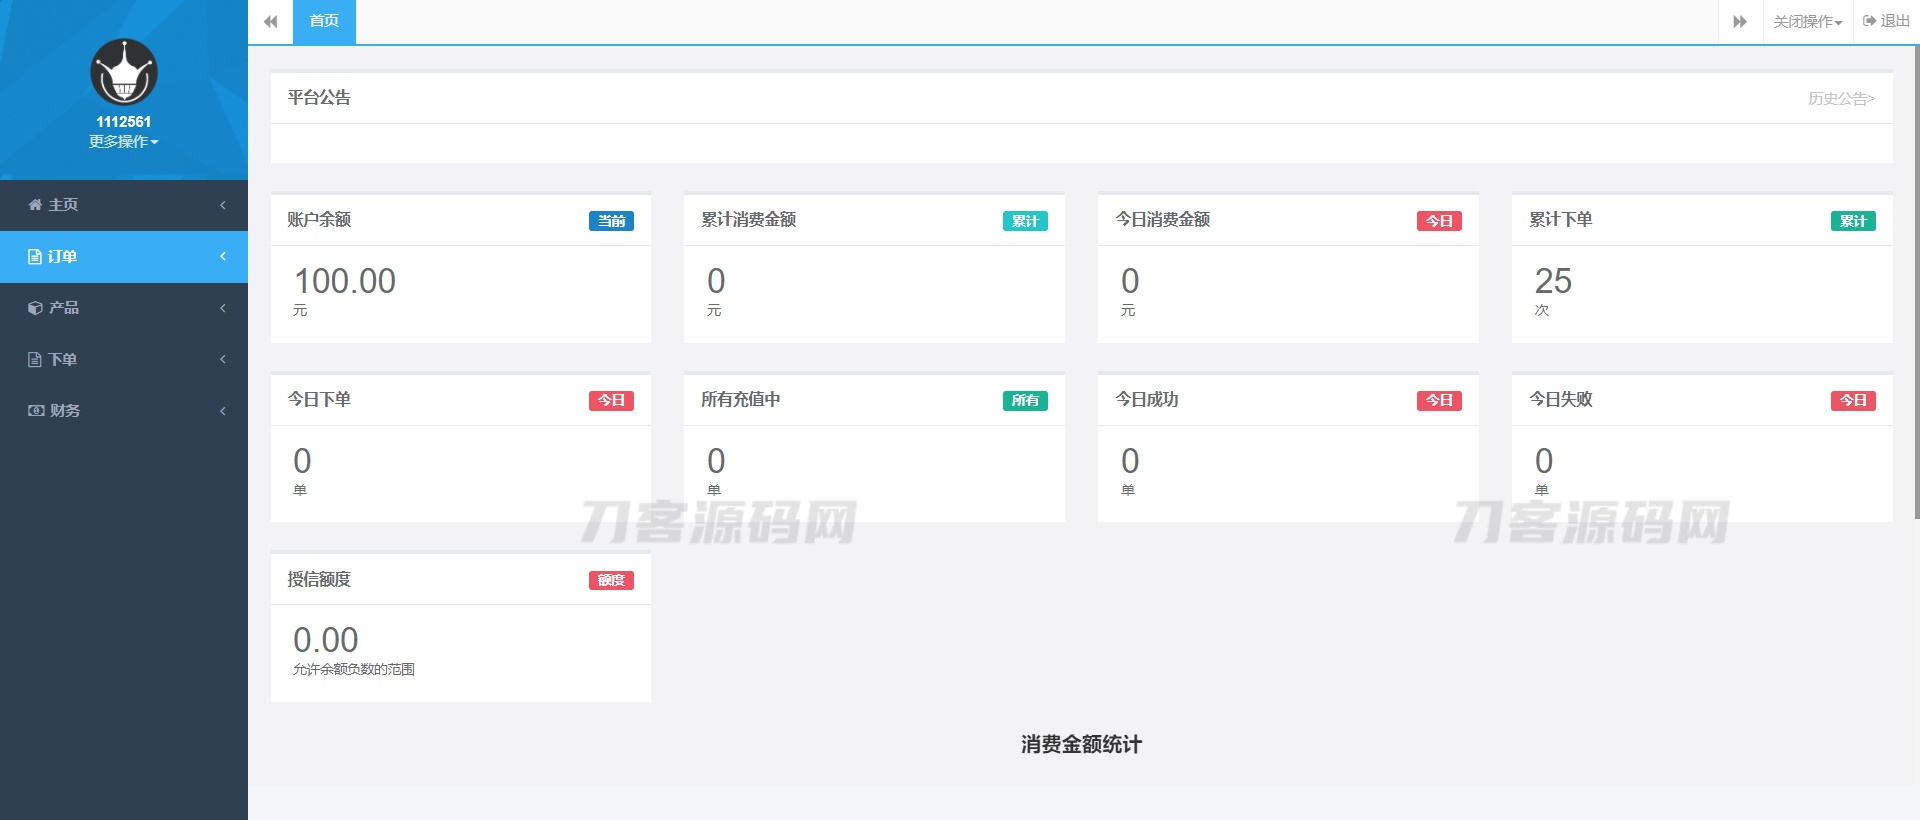Click the home icon beside 主页

pyautogui.click(x=35, y=205)
